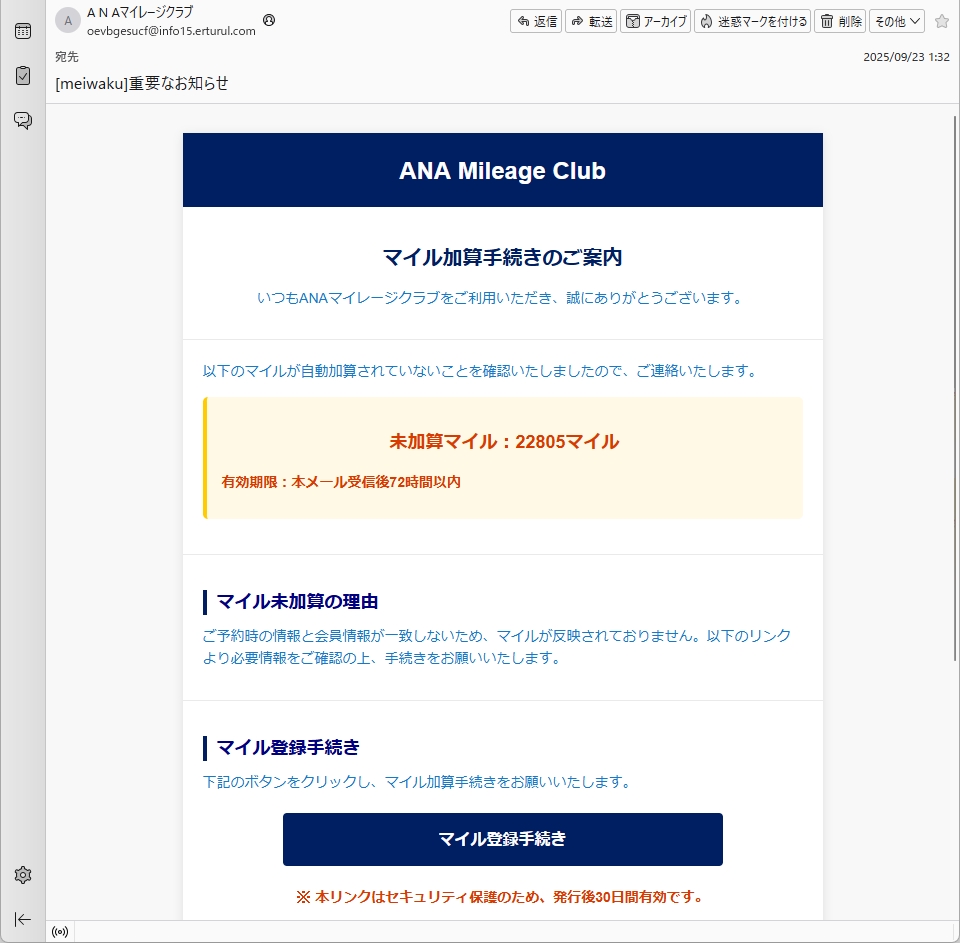Viewport: 960px width, 943px height.
Task: Click the sender name ANAマイレージクラブ
Action: [x=140, y=13]
